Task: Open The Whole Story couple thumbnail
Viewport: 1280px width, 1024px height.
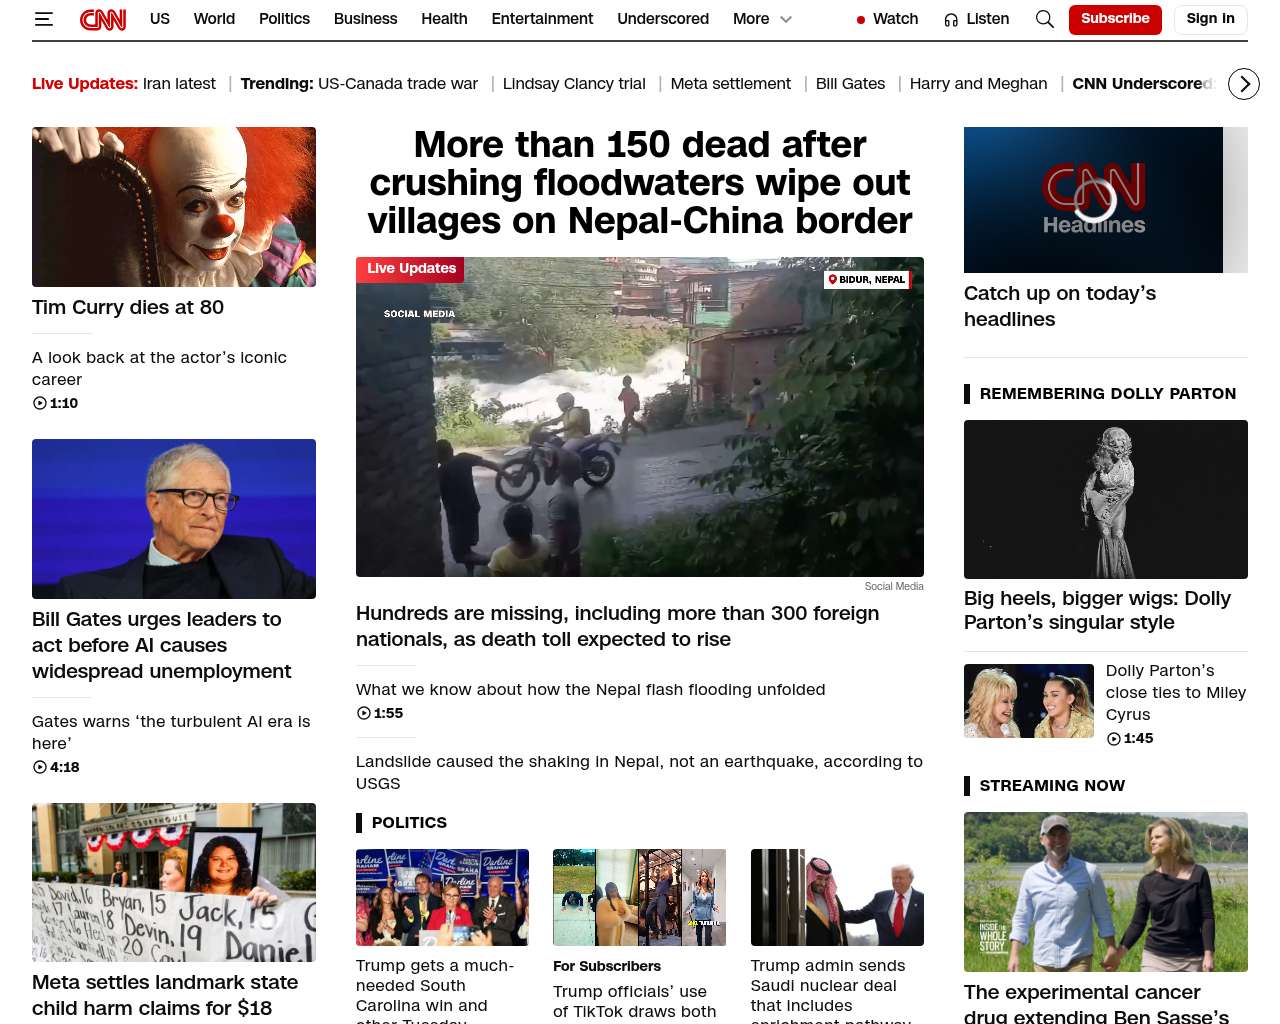Action: point(1106,892)
